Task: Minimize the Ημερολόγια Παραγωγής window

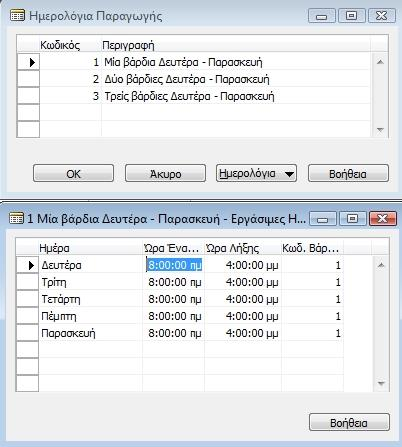Action: [321, 16]
